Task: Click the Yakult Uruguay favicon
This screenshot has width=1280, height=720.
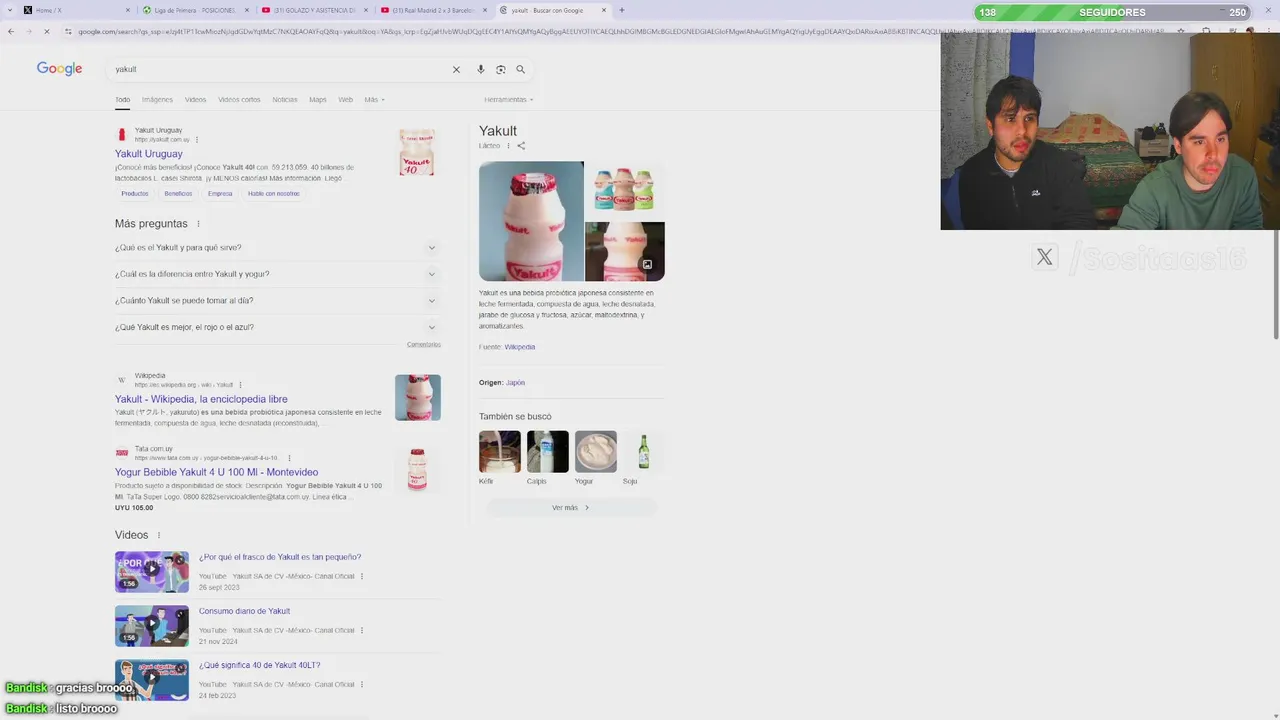Action: [x=122, y=134]
